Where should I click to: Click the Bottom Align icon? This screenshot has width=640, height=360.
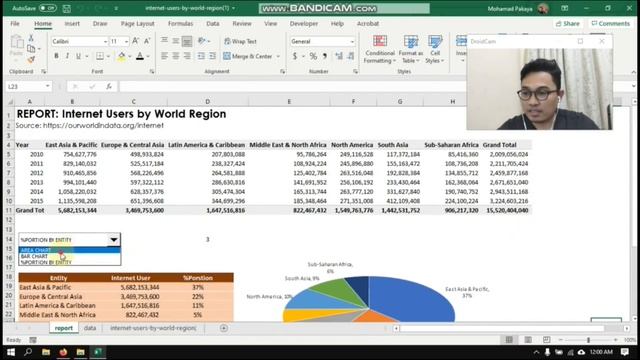coord(187,41)
